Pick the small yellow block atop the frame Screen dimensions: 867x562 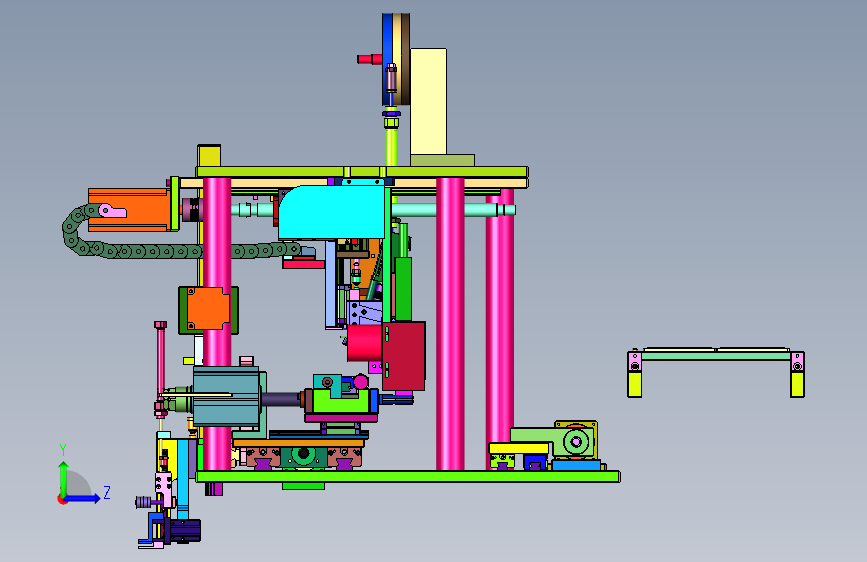pos(209,156)
